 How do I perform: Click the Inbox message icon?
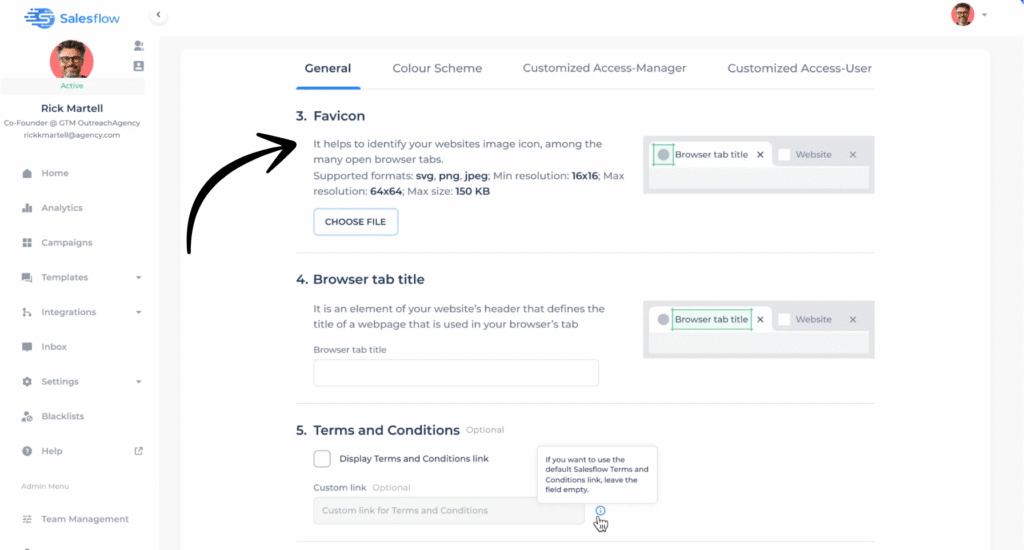[27, 347]
